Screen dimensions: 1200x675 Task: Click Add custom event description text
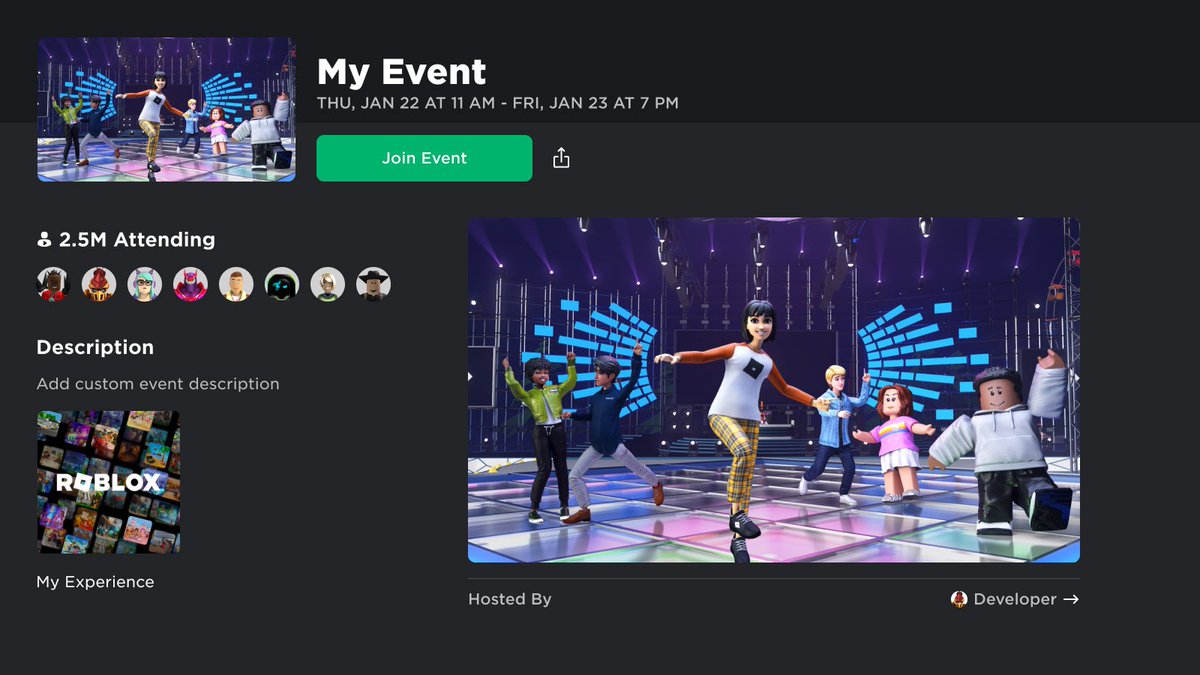pyautogui.click(x=158, y=384)
